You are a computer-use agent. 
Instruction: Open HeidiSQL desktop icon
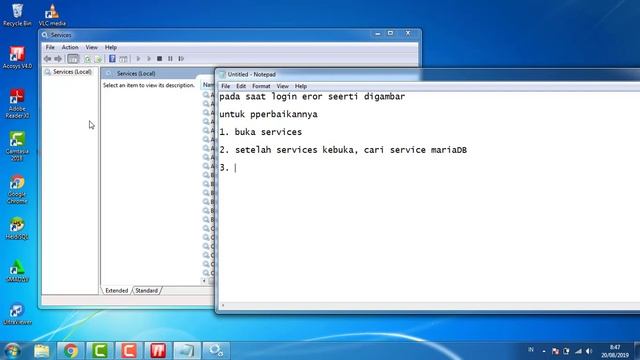(x=17, y=228)
